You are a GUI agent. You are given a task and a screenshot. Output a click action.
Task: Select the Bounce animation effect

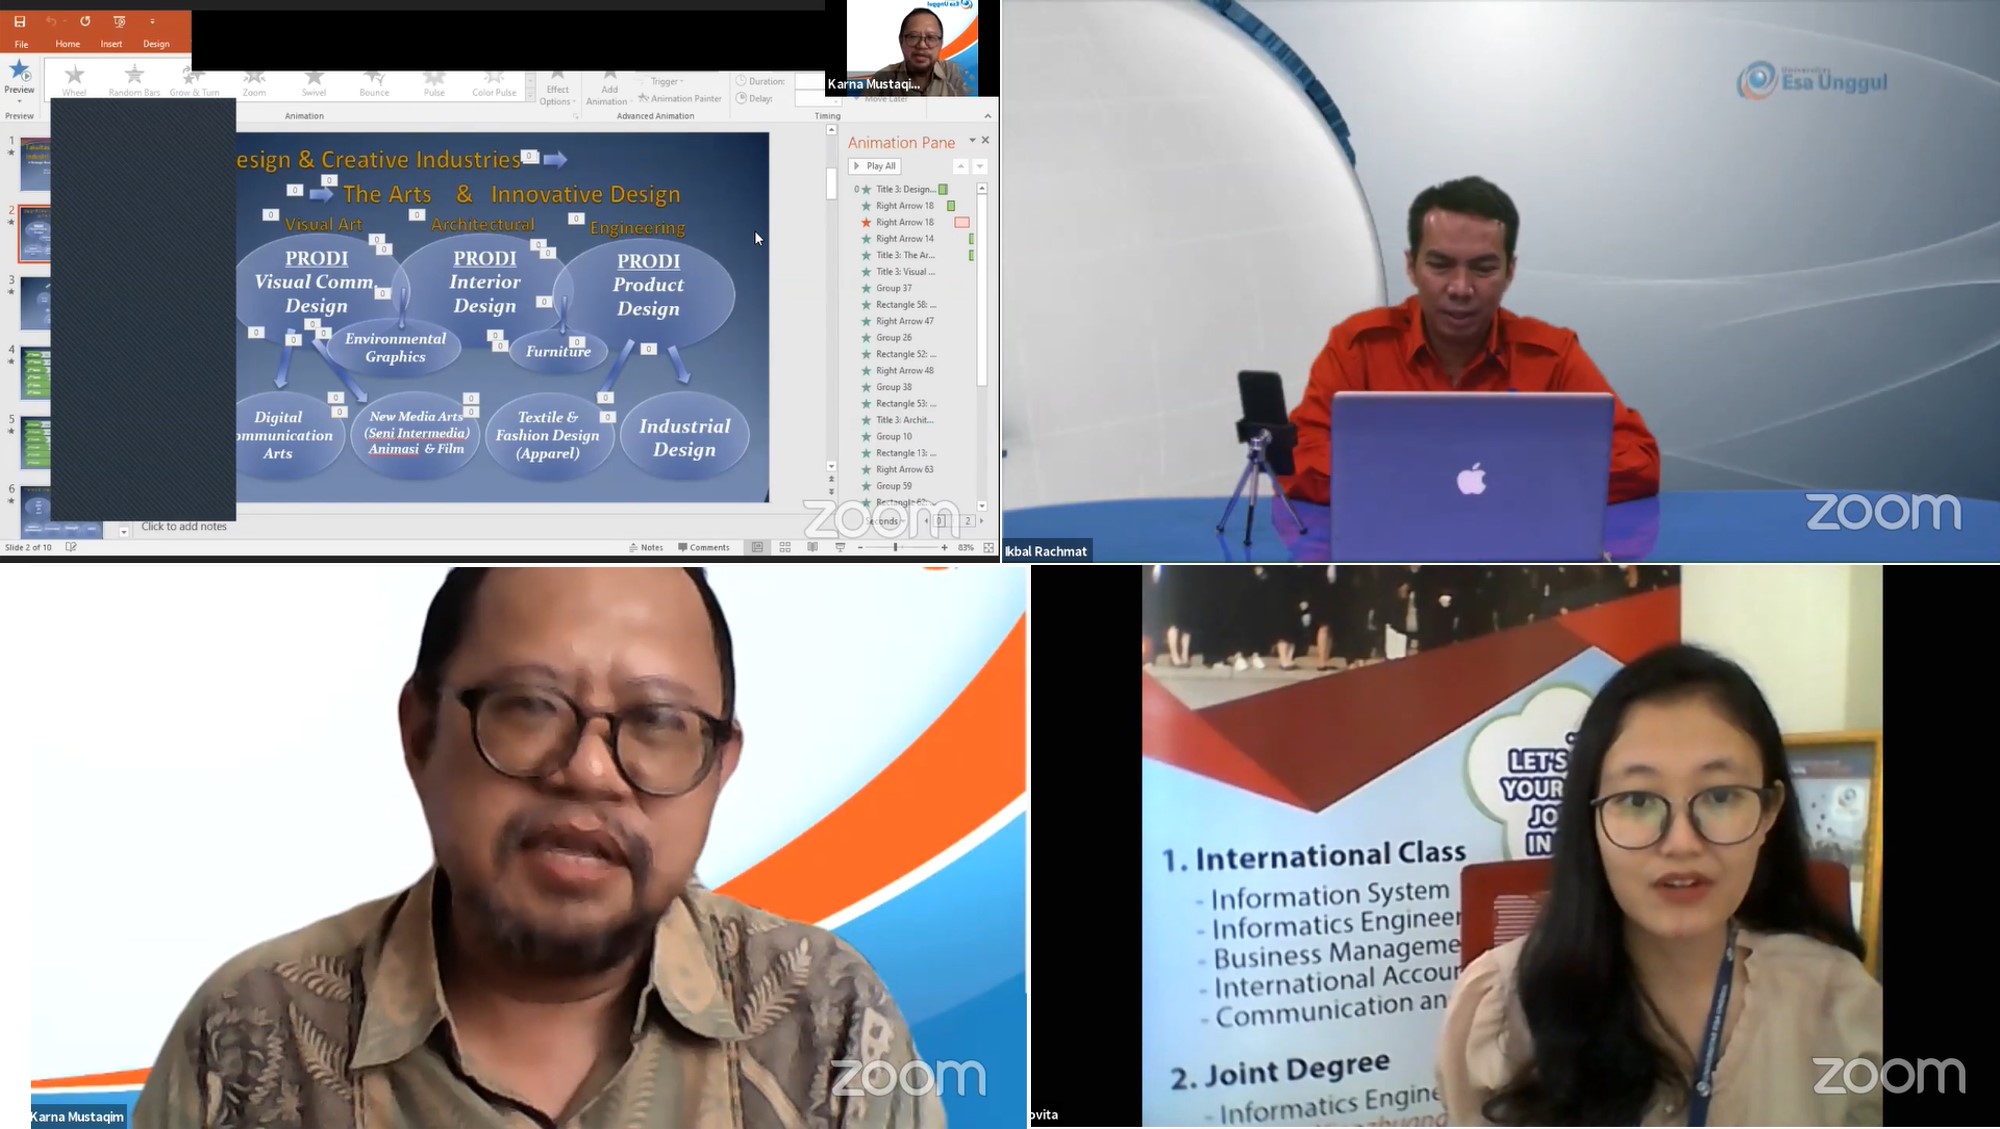click(x=374, y=82)
